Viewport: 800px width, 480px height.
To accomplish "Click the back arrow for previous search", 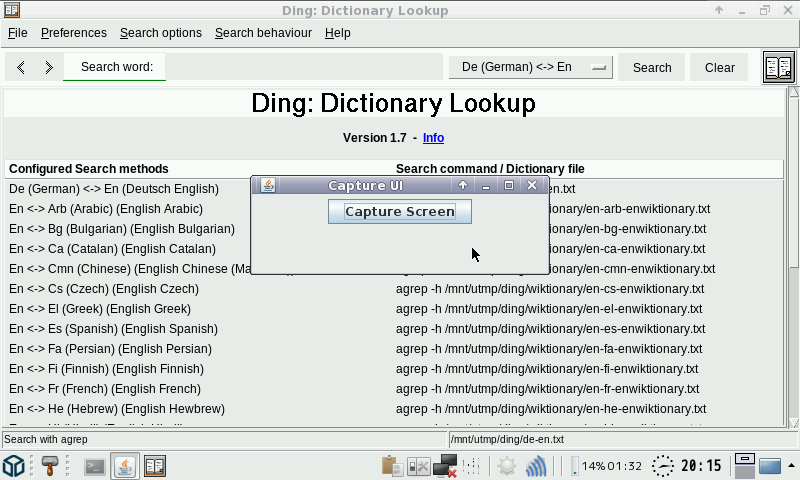I will tap(21, 67).
